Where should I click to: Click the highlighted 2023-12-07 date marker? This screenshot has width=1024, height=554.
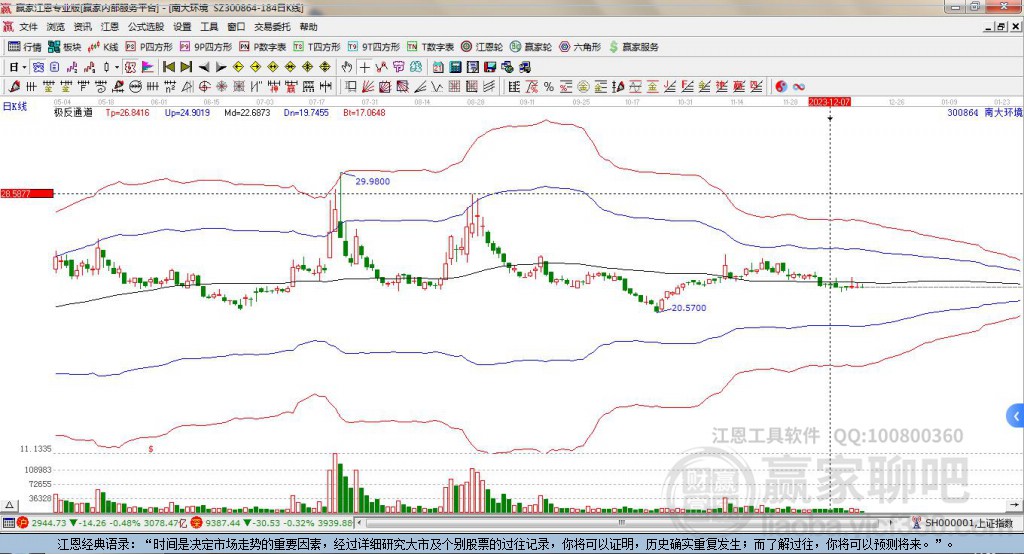(829, 102)
